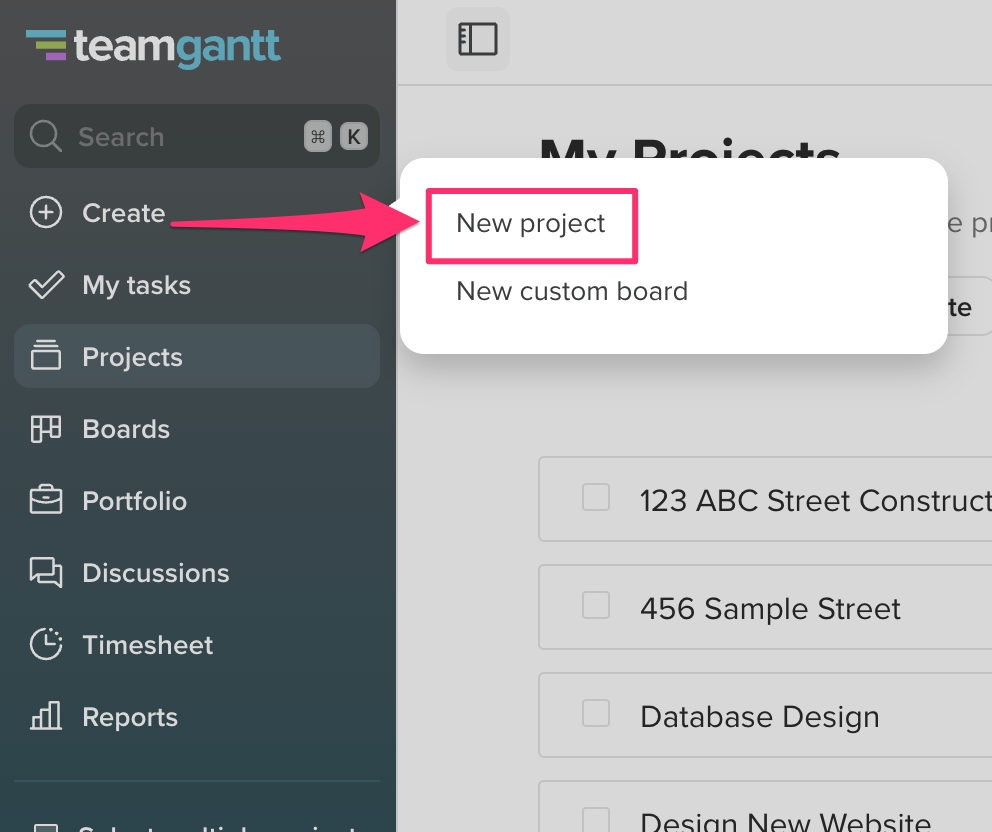
Task: Tick the Database Design project checkbox
Action: click(x=596, y=713)
